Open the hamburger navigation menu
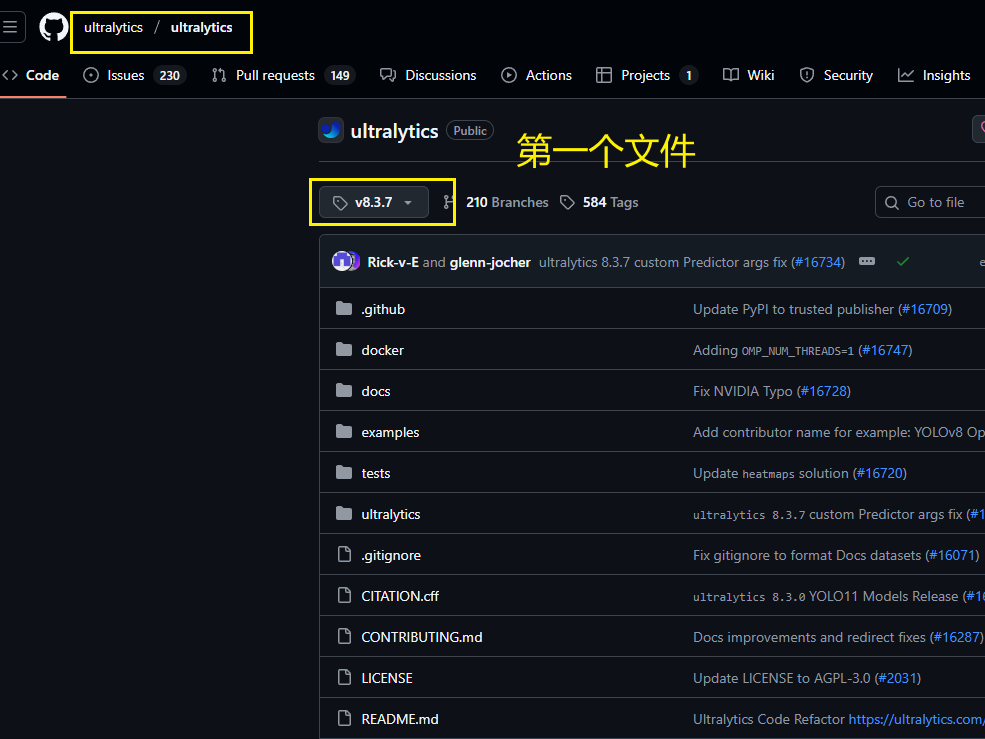 tap(11, 27)
